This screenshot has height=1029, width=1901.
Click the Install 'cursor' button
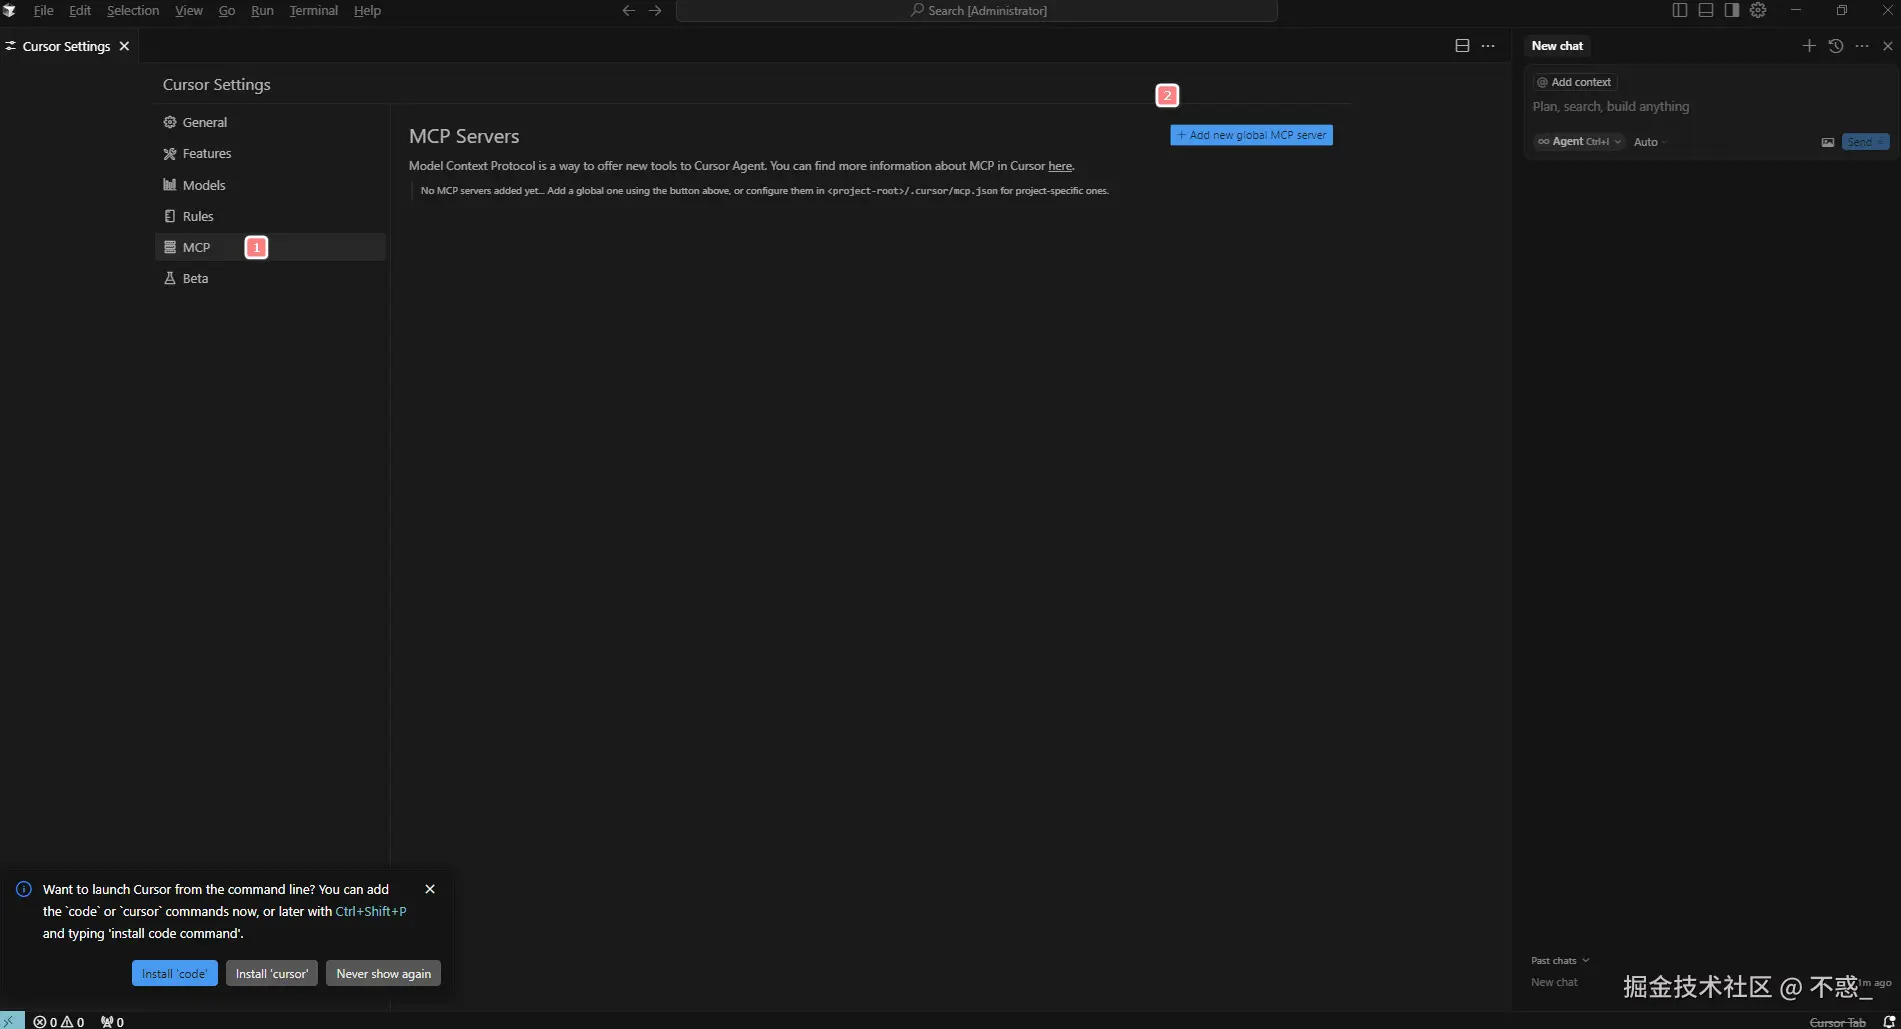coord(272,974)
